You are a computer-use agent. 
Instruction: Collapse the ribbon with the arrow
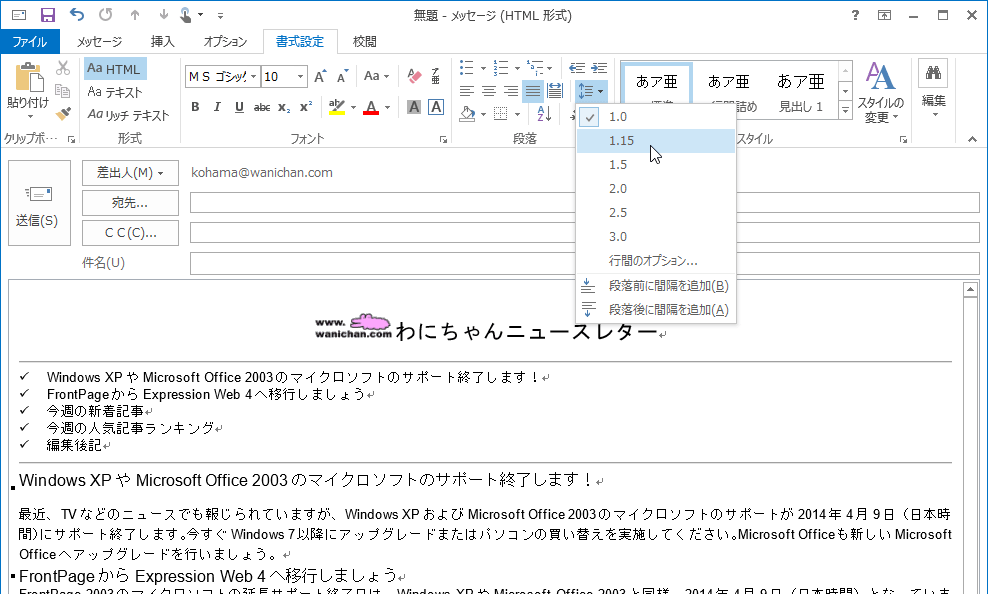click(x=972, y=139)
